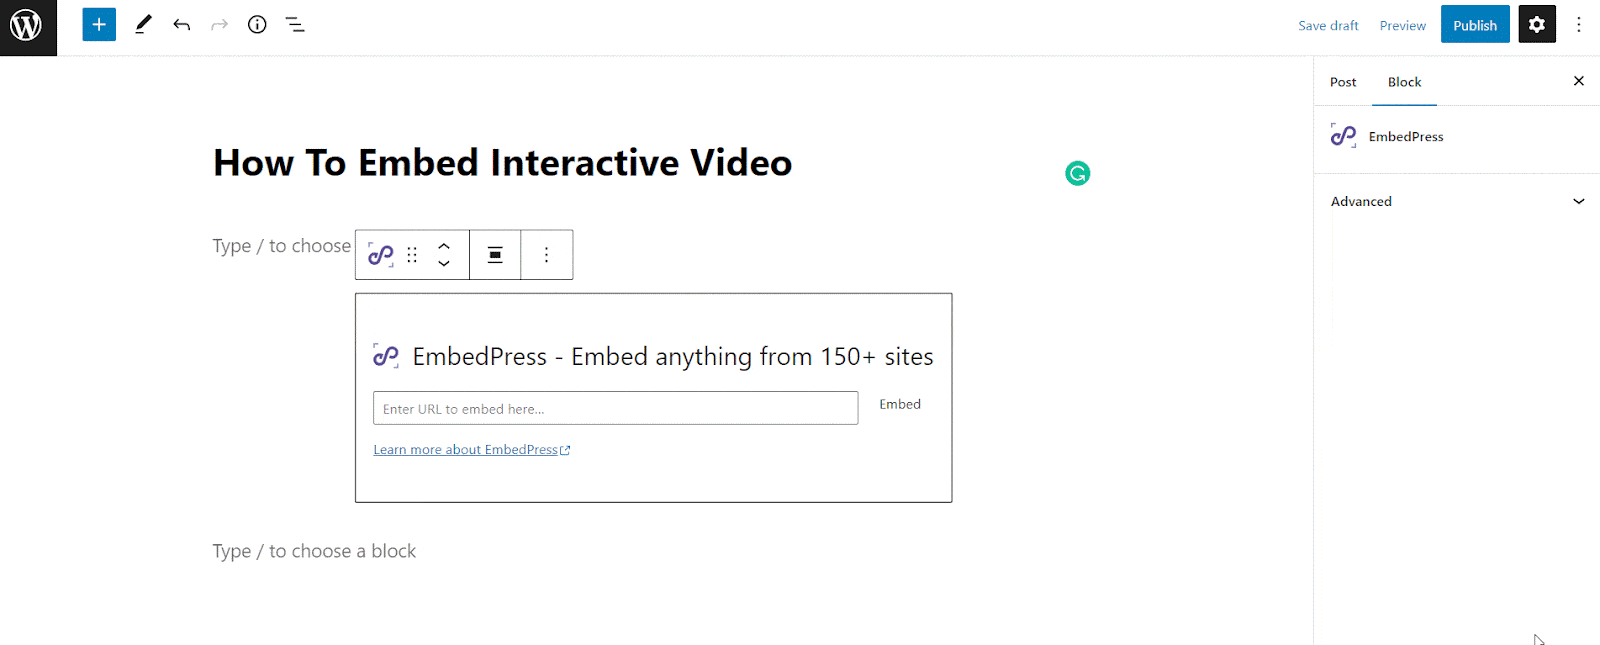
Task: Open Learn more about EmbedPress link
Action: 472,450
